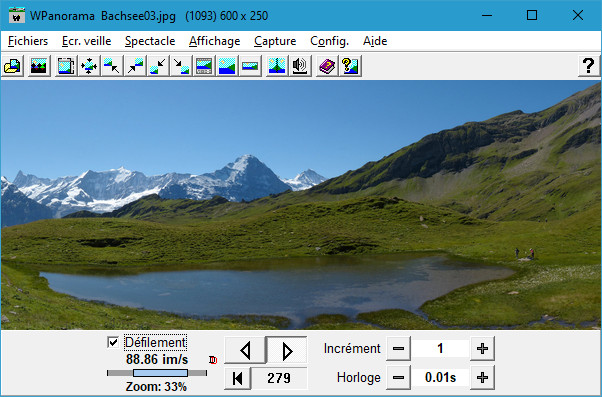Screen dimensions: 602x397
Task: Click the image copy frame toolbar icon
Action: 66,66
